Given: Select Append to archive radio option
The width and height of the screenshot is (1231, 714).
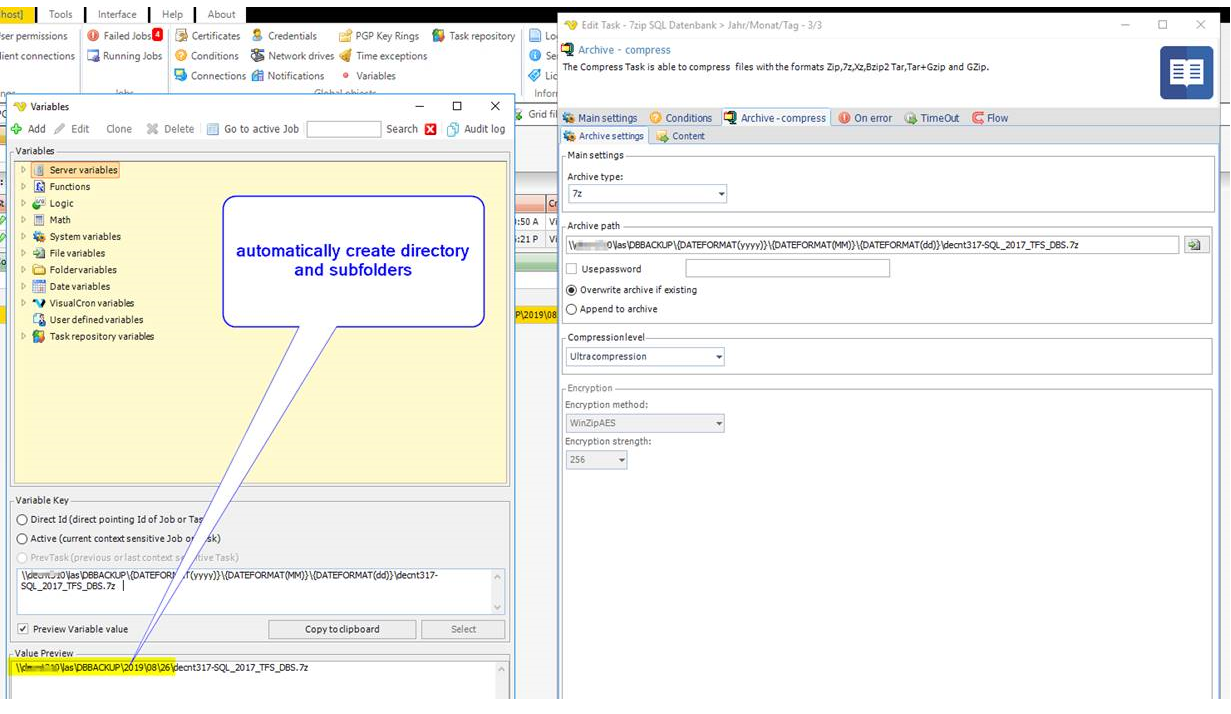Looking at the screenshot, I should [x=572, y=309].
